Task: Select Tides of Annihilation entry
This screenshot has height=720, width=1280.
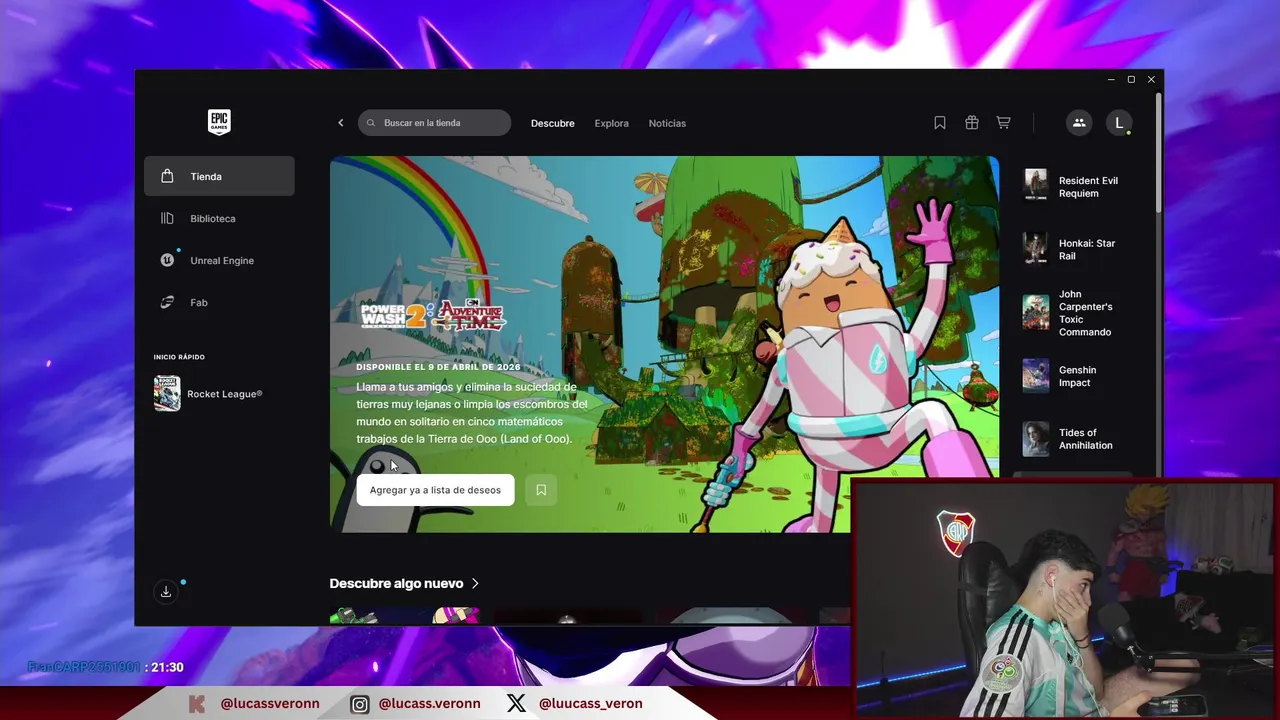Action: [1072, 439]
